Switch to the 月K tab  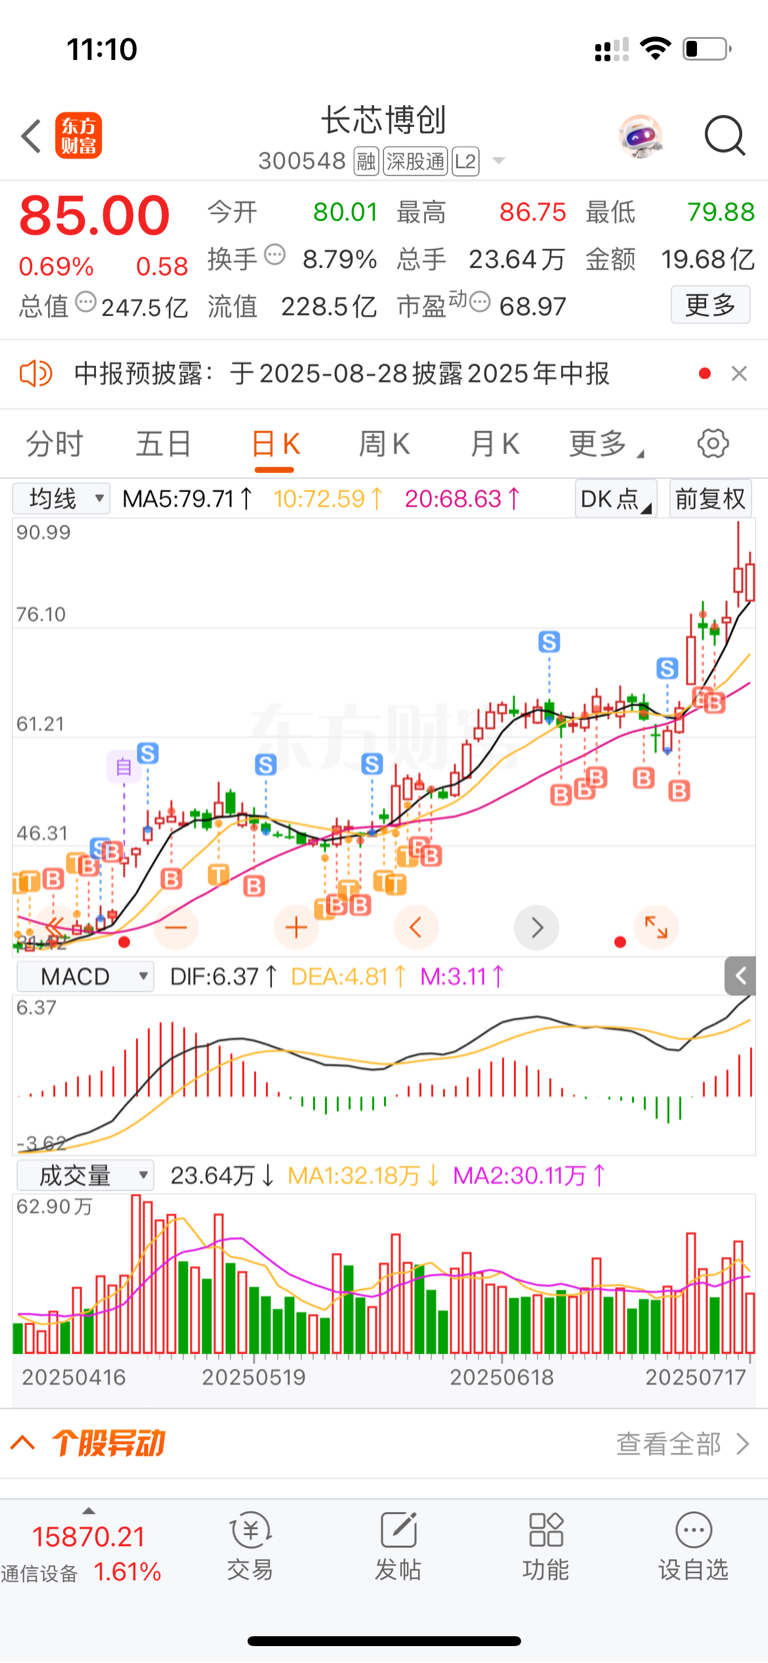point(495,443)
